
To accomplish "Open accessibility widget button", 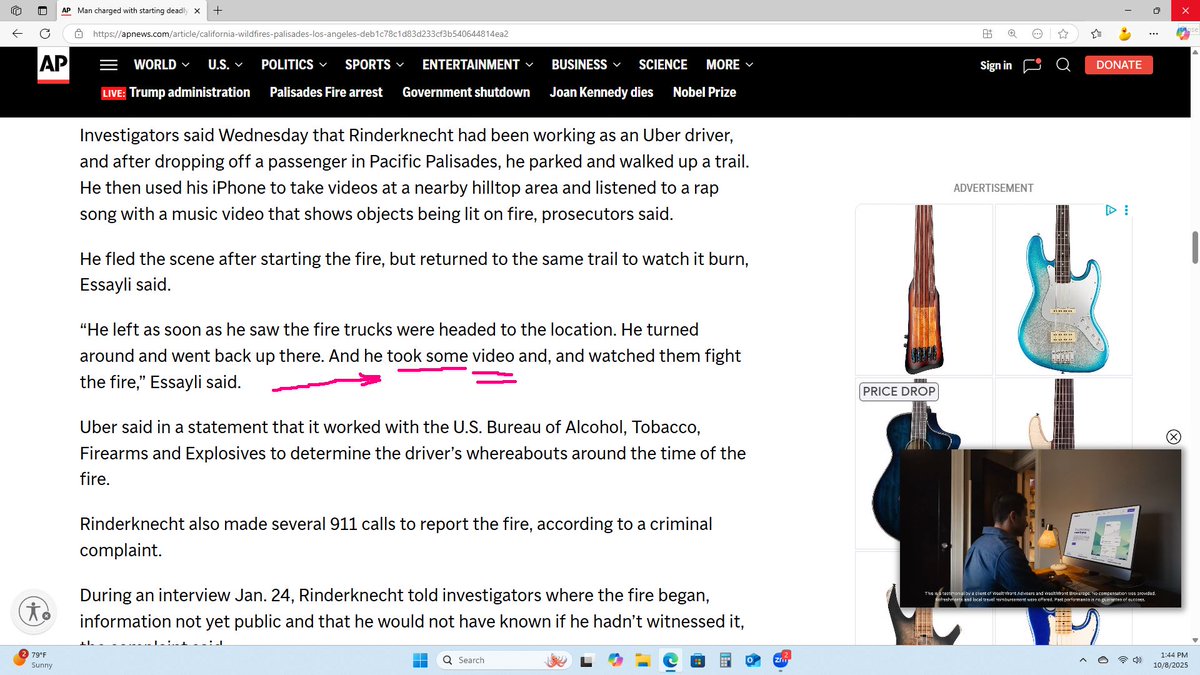I will coord(34,611).
